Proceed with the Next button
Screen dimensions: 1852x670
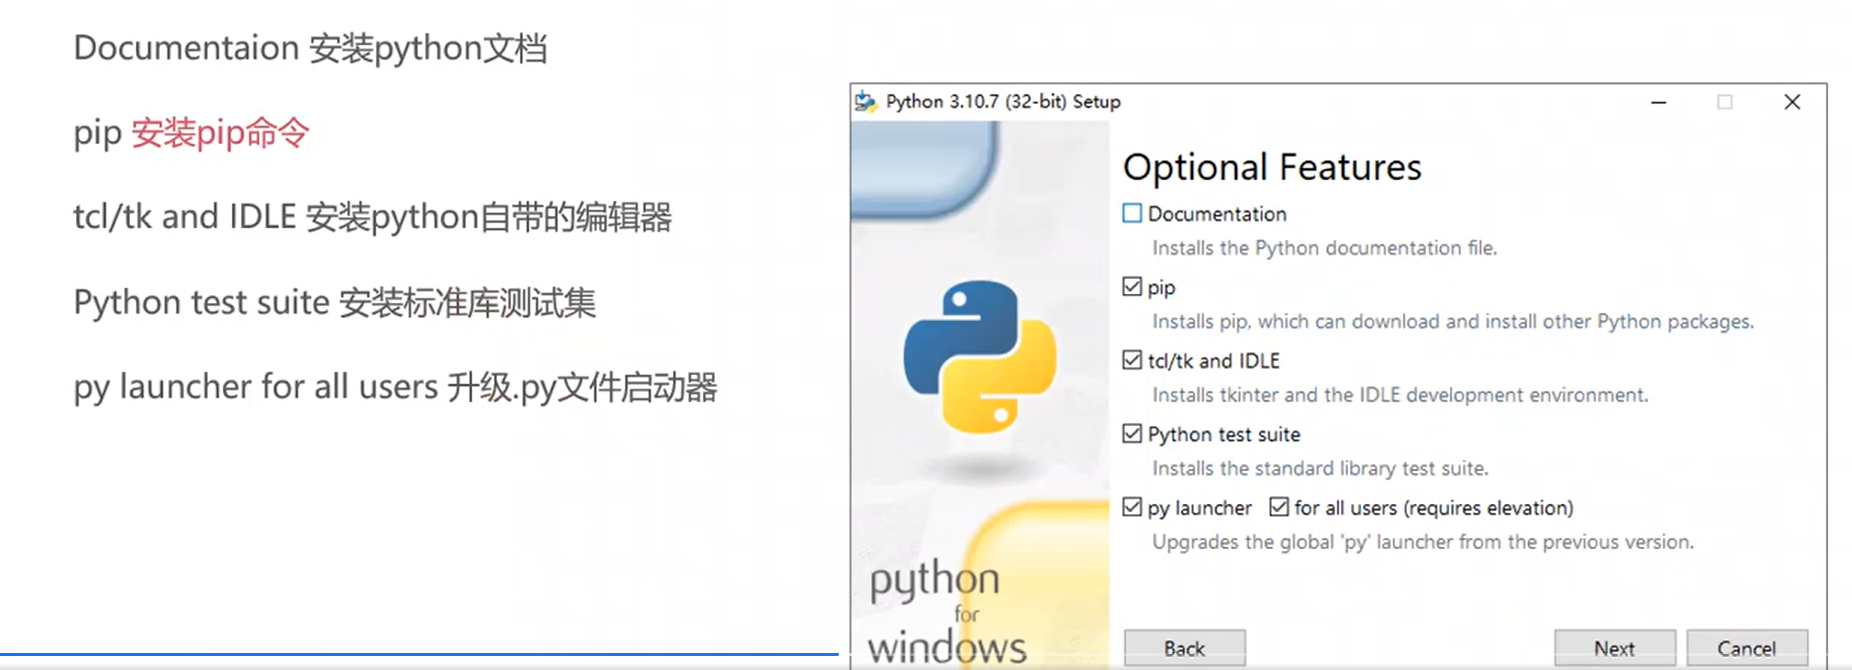coord(1614,648)
